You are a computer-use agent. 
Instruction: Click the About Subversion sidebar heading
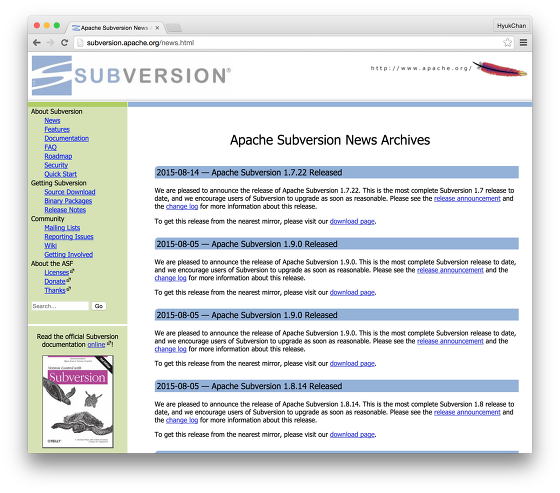click(x=56, y=111)
